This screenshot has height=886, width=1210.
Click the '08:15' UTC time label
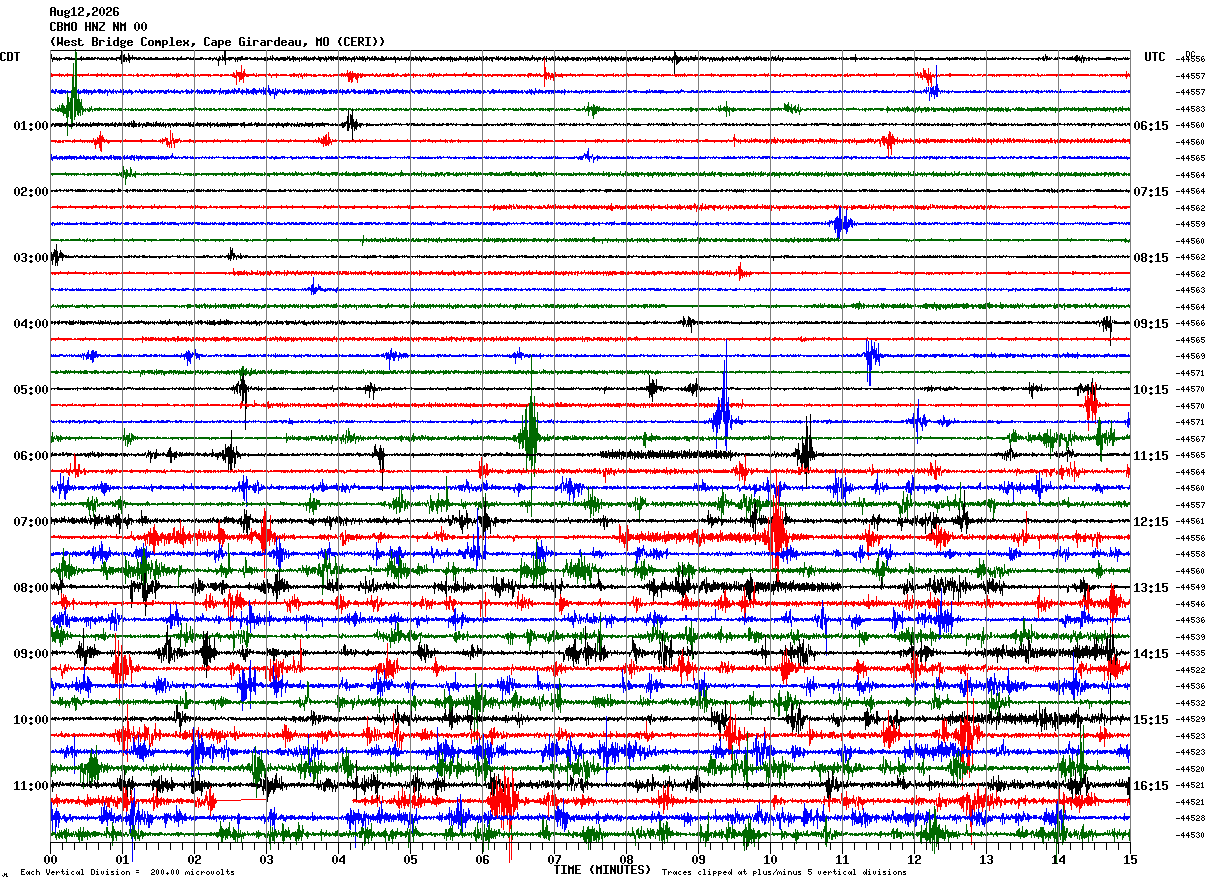click(1151, 258)
